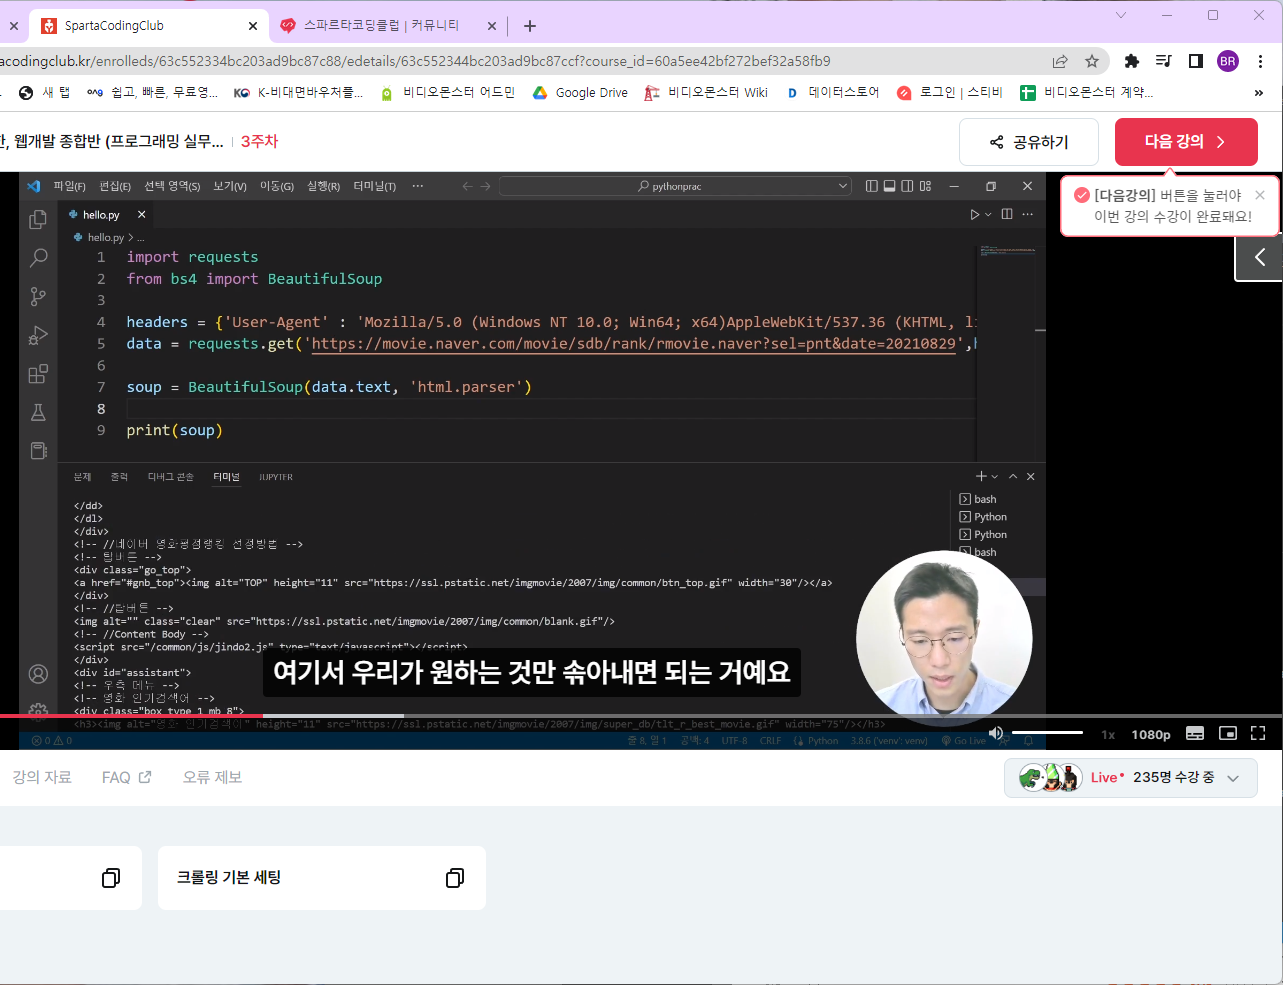Toggle VS Code panel layout icon
This screenshot has width=1283, height=985.
[889, 186]
